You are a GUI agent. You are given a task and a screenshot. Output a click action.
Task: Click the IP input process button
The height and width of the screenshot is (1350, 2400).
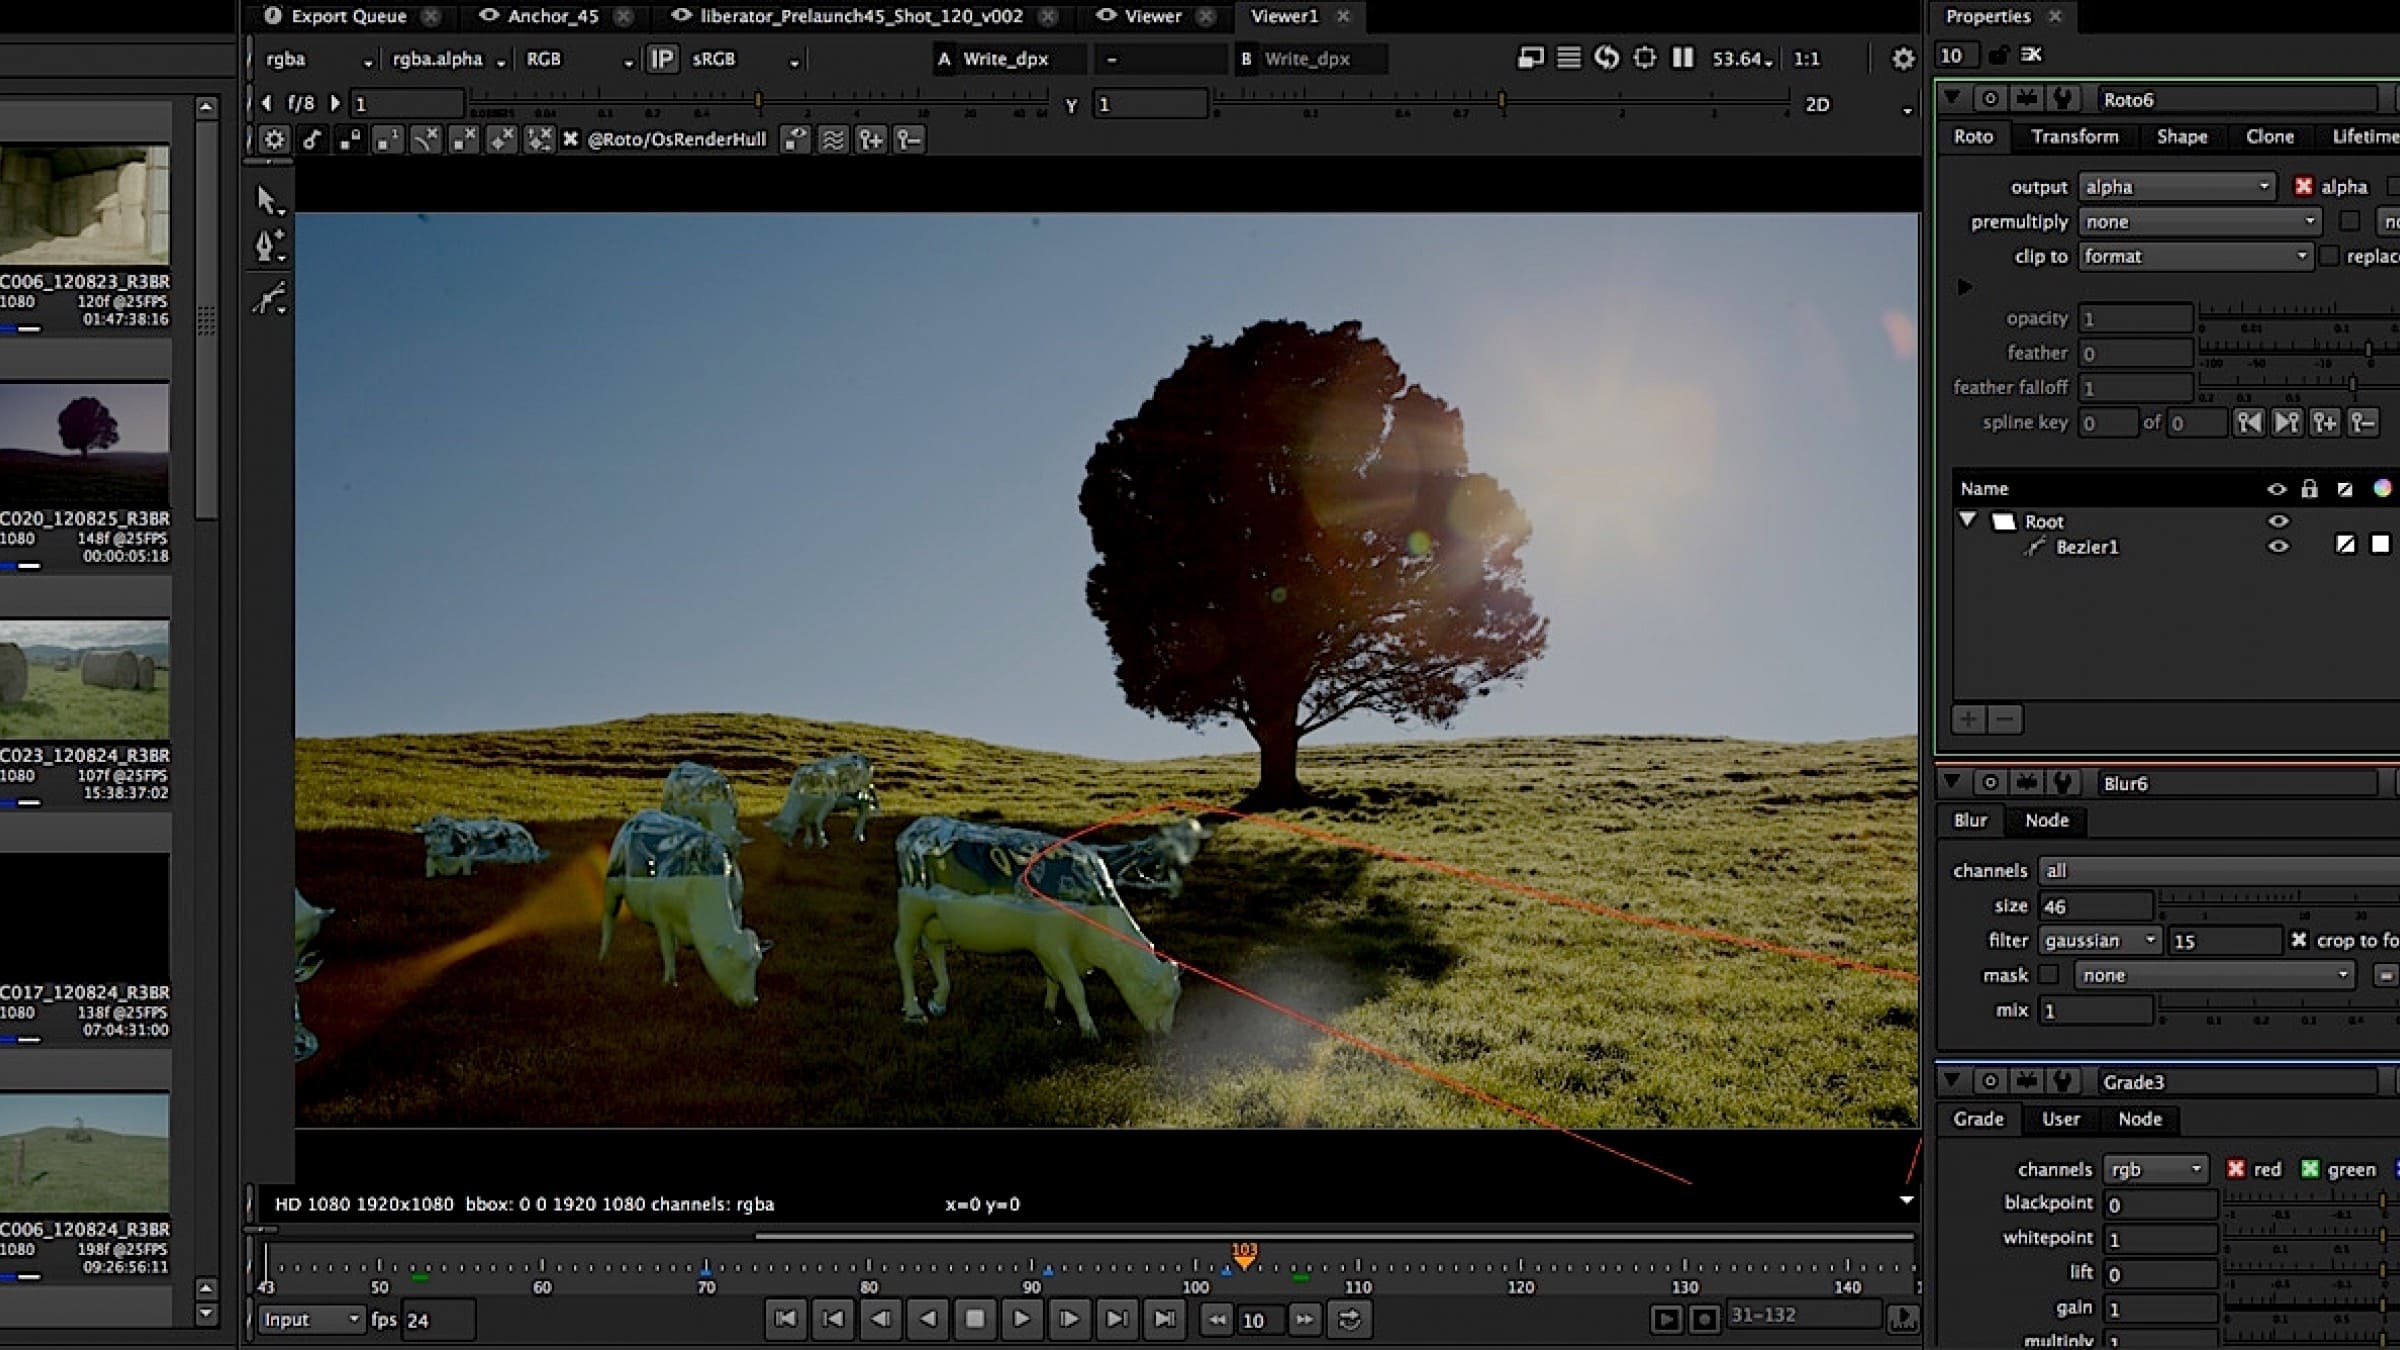pyautogui.click(x=661, y=59)
